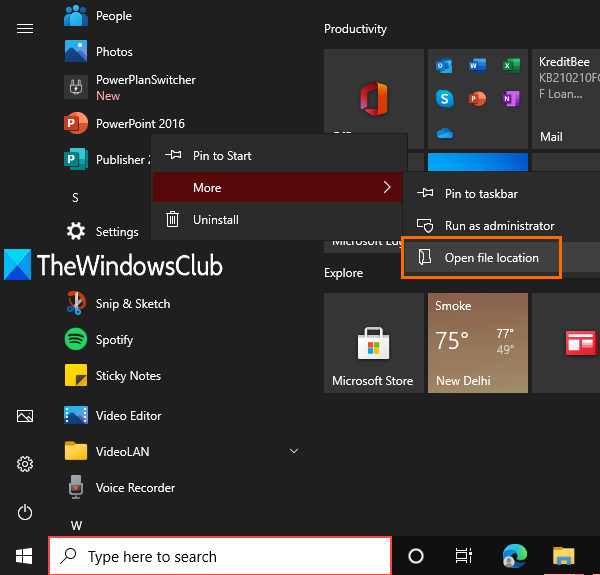Image resolution: width=600 pixels, height=575 pixels.
Task: Click the Type here to search box
Action: 220,556
